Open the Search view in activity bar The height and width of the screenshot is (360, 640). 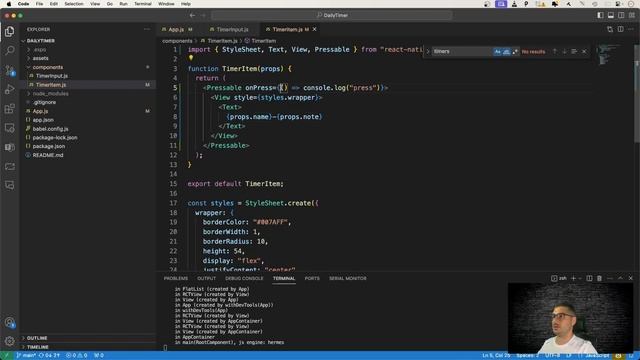[x=9, y=51]
